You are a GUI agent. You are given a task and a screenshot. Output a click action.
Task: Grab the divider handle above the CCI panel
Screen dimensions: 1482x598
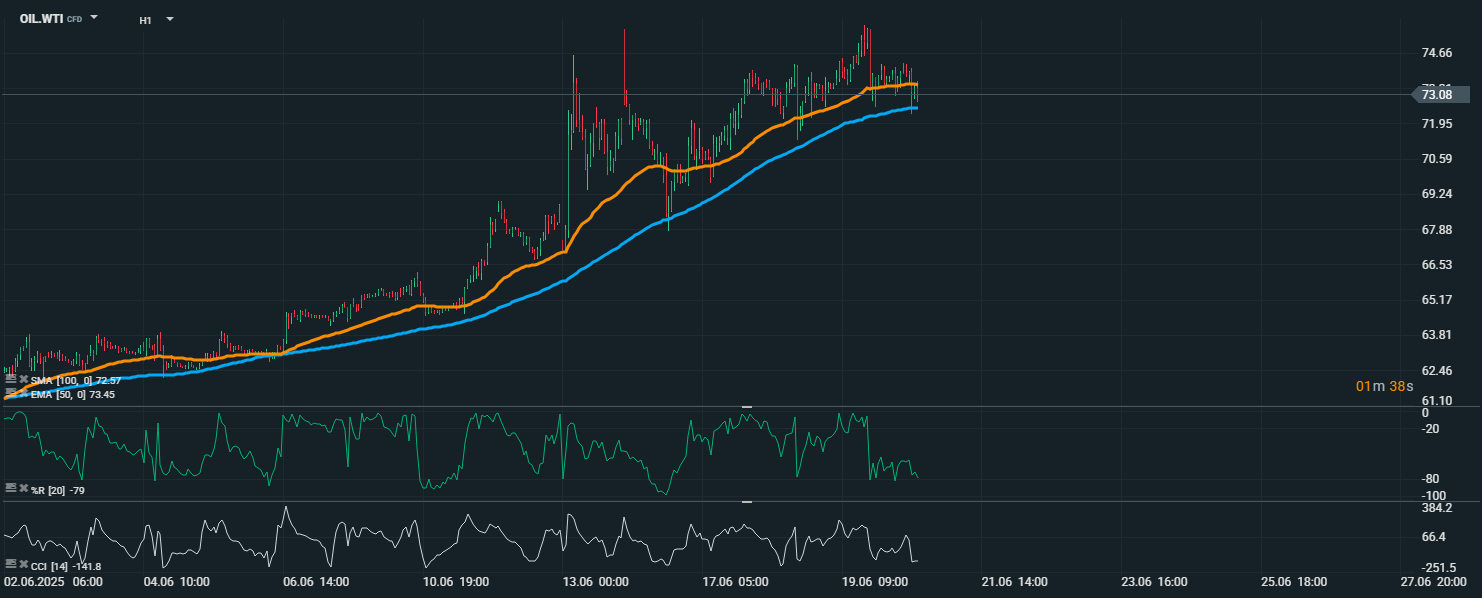tap(746, 502)
